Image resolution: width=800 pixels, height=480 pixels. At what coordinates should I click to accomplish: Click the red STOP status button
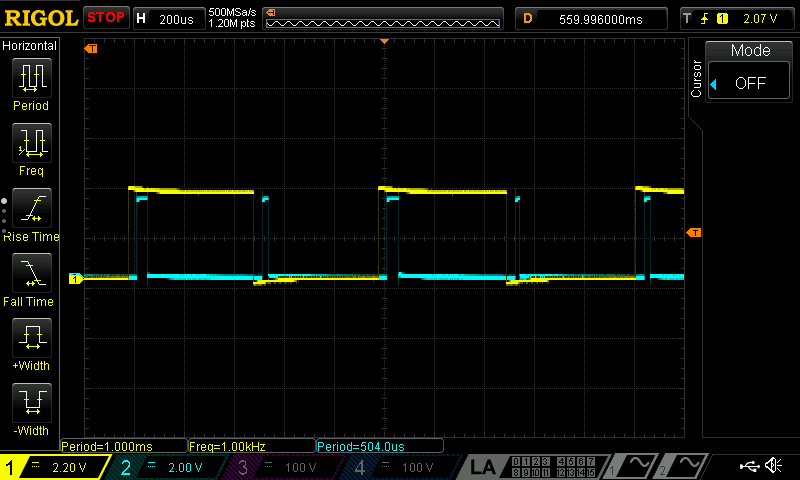pyautogui.click(x=106, y=17)
